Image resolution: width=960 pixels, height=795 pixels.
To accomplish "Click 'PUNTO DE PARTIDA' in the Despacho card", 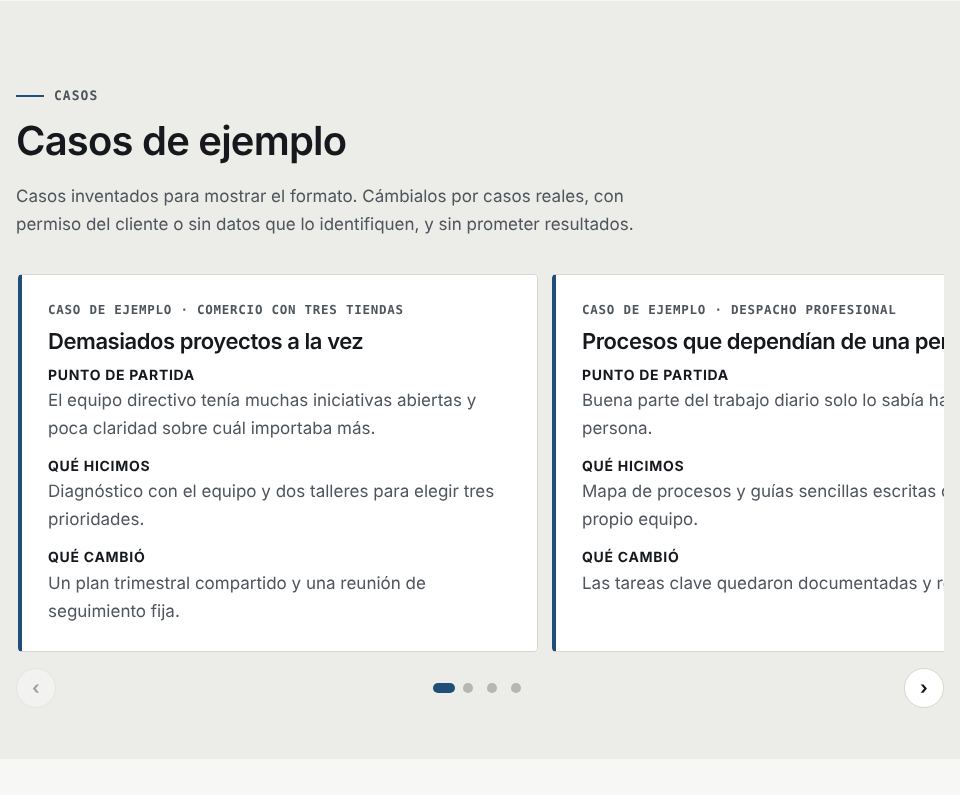I will pos(654,375).
